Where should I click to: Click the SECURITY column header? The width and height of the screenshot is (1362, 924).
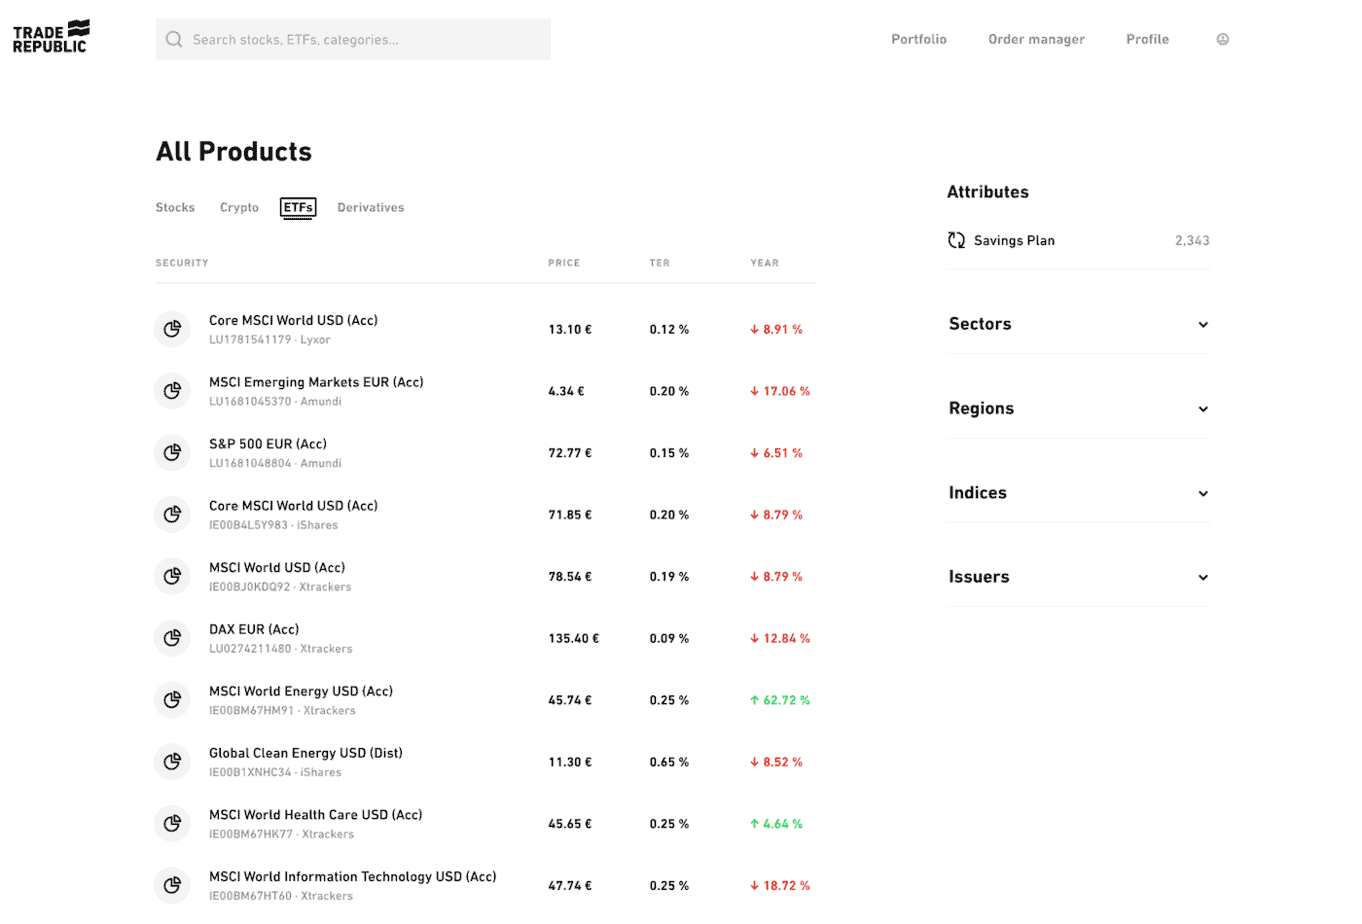182,263
